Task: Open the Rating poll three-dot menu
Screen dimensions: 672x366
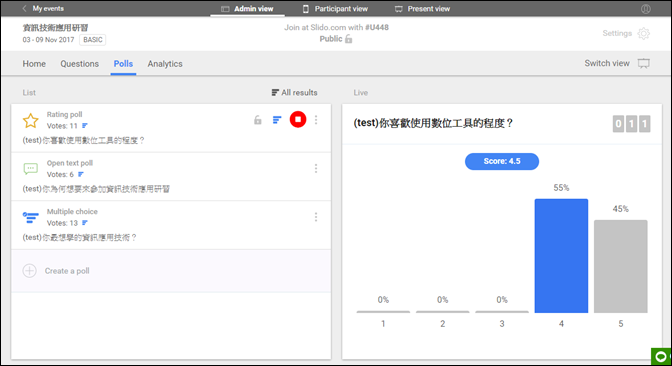Action: pos(316,120)
